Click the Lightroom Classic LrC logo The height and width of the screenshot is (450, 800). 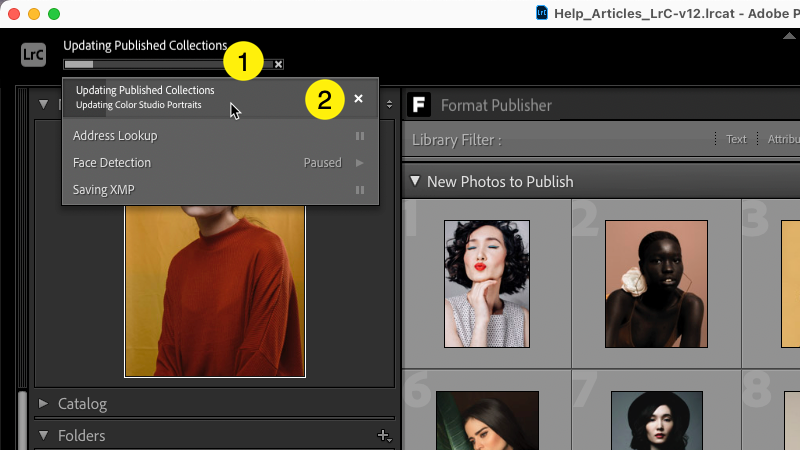click(x=33, y=54)
